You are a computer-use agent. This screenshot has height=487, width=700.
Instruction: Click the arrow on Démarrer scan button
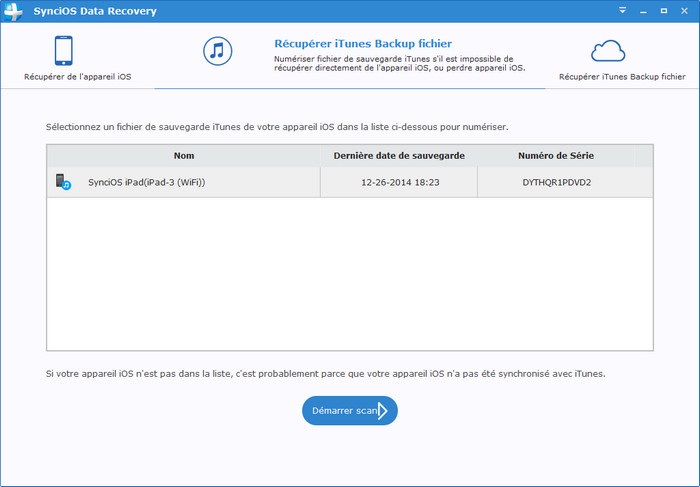tap(383, 411)
